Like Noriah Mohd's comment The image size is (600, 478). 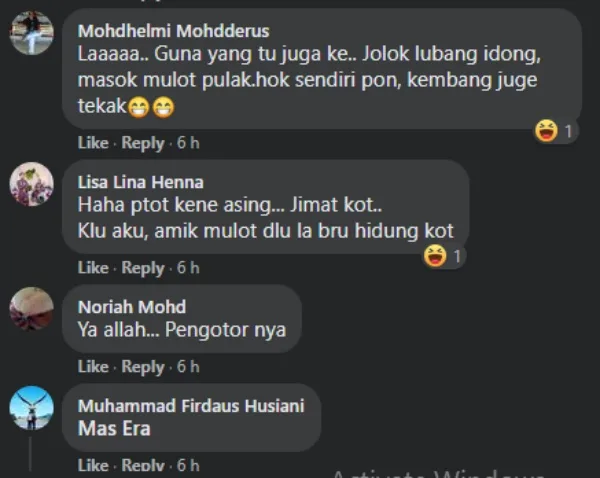click(x=93, y=367)
